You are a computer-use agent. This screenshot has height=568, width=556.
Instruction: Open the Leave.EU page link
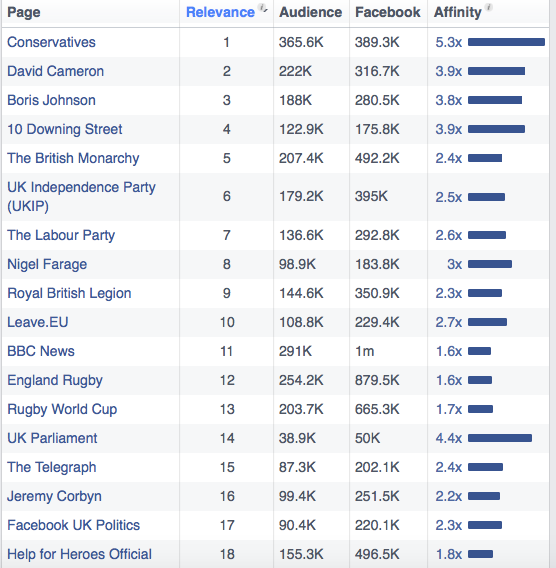coord(38,322)
